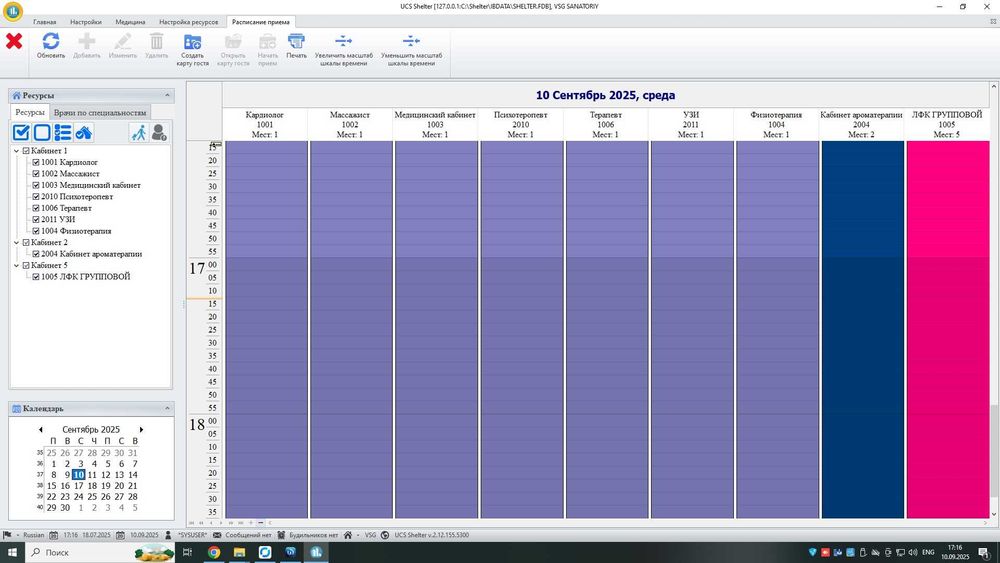Click the user icon beside SYSUSER
Image resolution: width=1000 pixels, height=563 pixels.
[168, 535]
